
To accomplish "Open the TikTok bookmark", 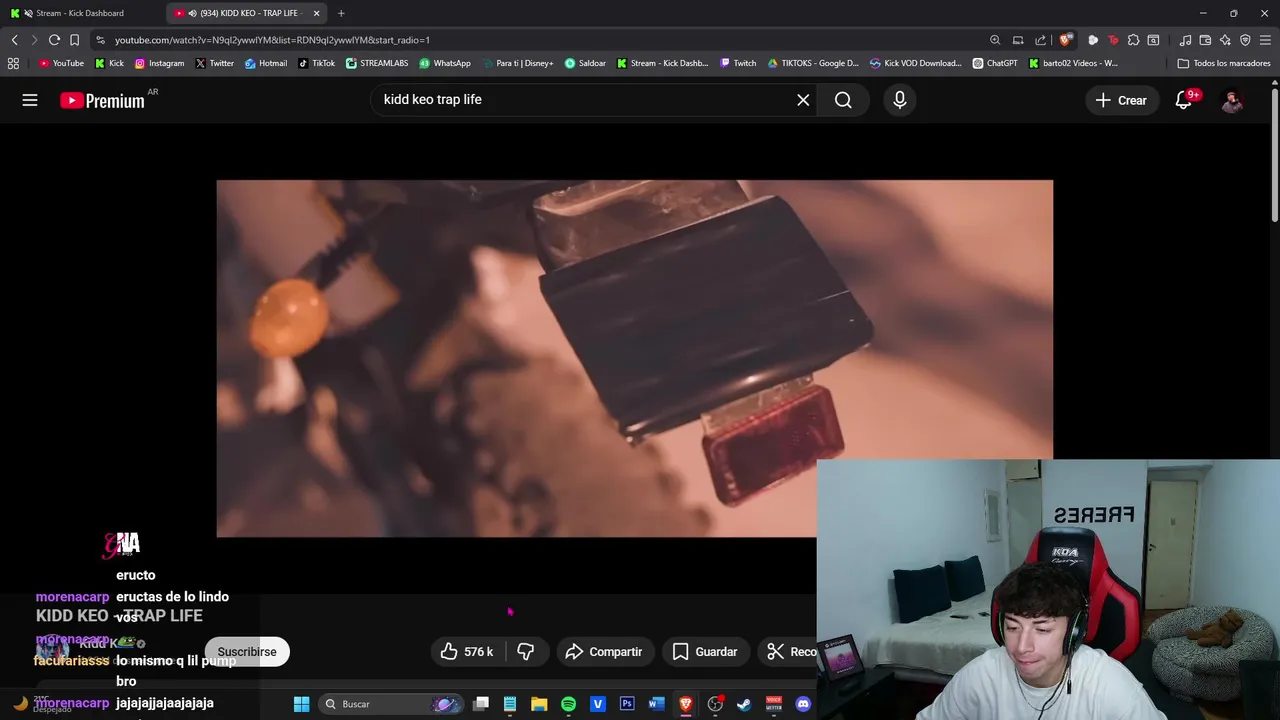I will tap(317, 63).
